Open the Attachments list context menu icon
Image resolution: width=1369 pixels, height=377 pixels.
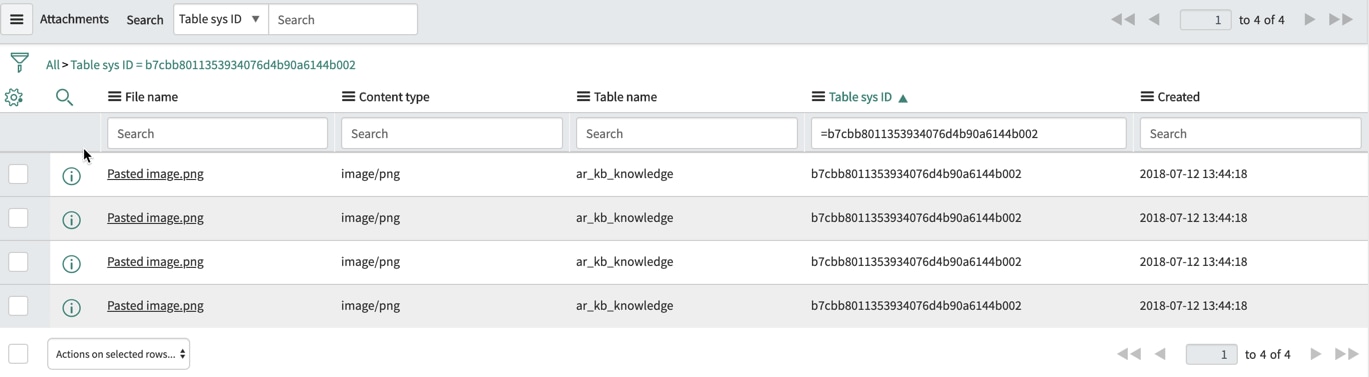coord(17,19)
